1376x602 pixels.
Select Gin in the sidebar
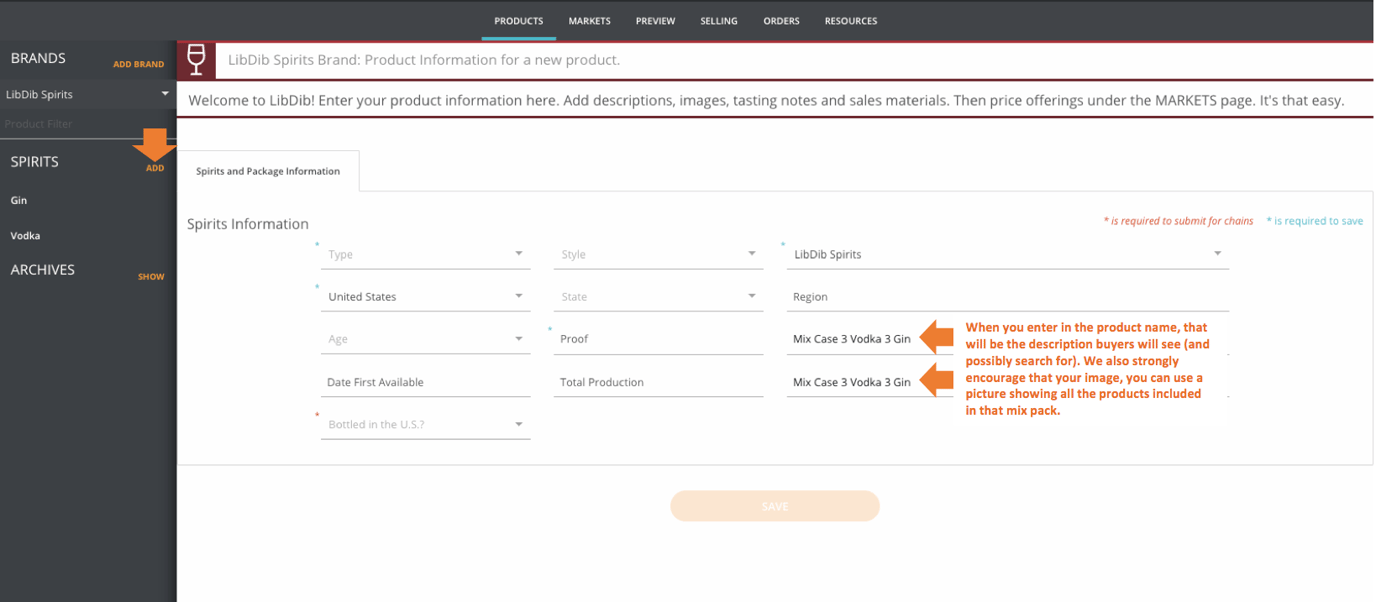pyautogui.click(x=18, y=200)
